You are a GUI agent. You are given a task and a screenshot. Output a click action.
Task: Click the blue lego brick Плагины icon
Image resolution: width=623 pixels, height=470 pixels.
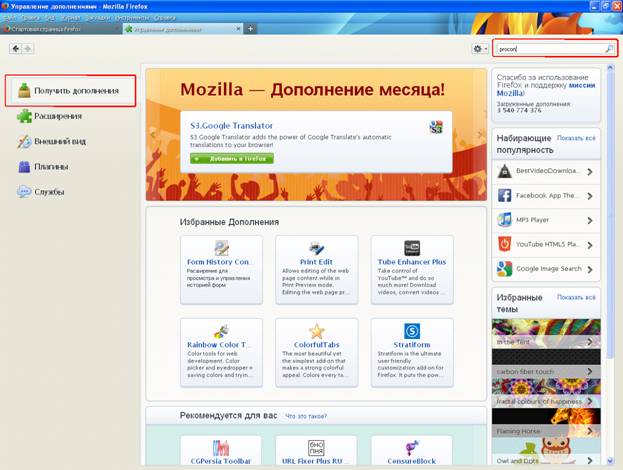click(24, 166)
